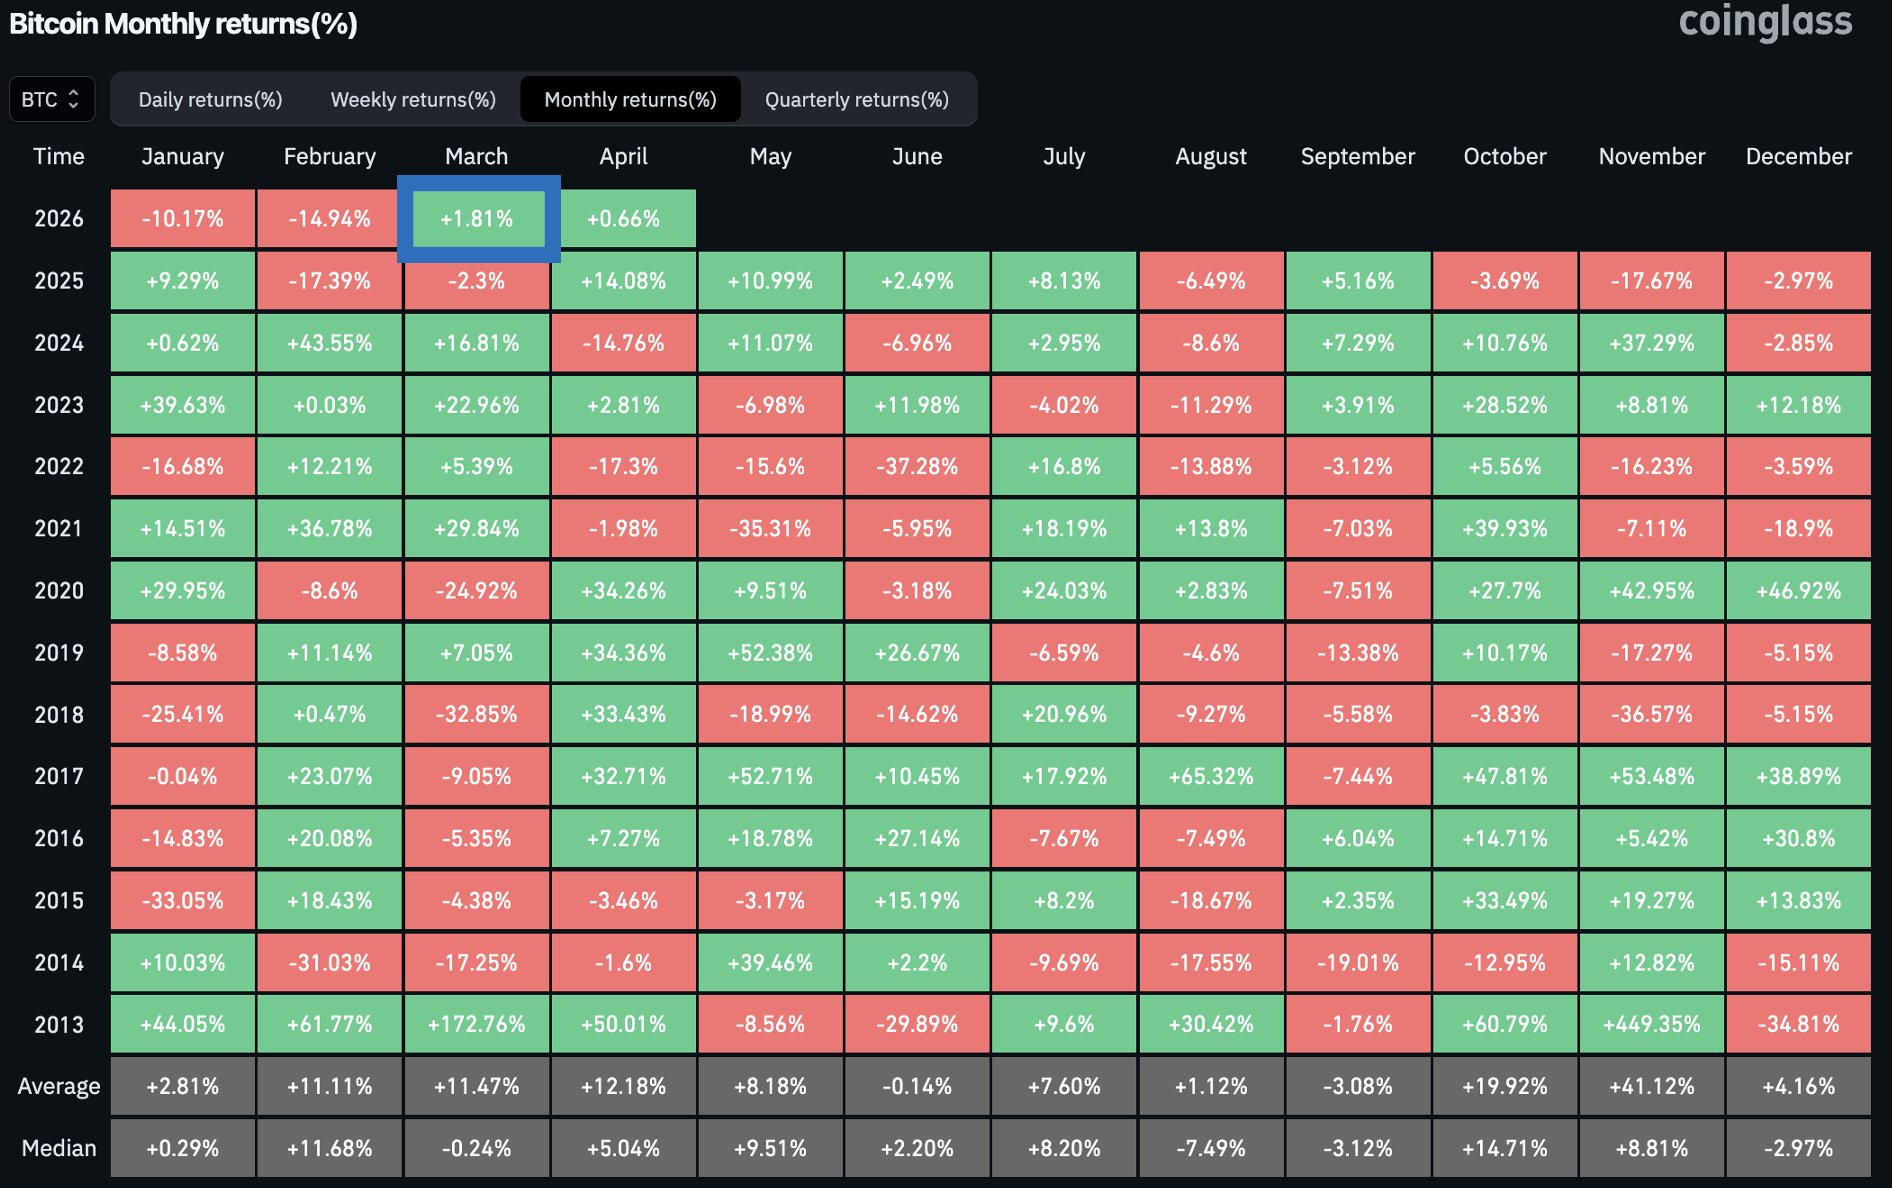The height and width of the screenshot is (1188, 1892).
Task: Click the March 2013 +172.76% cell
Action: coord(477,1024)
